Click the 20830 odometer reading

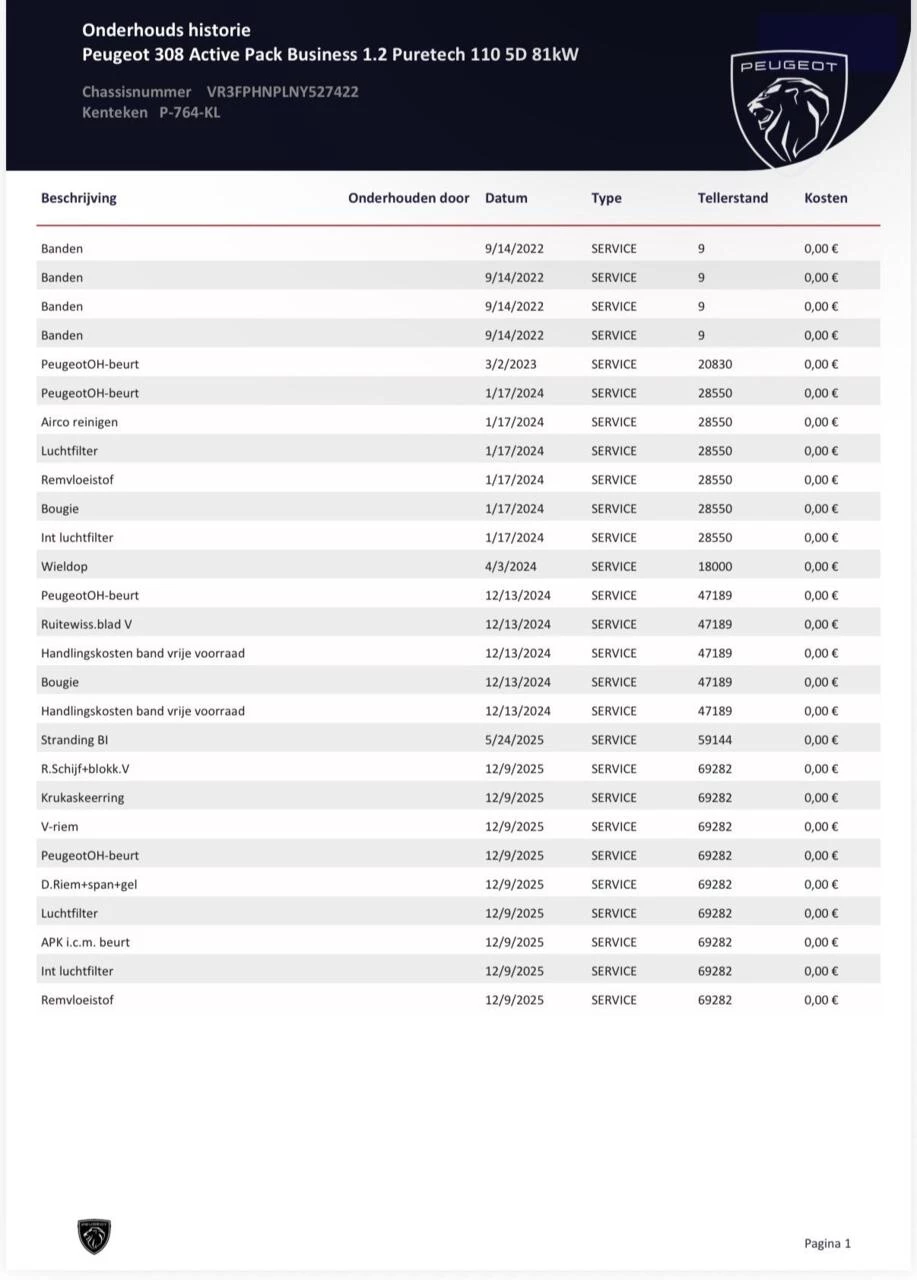[715, 364]
